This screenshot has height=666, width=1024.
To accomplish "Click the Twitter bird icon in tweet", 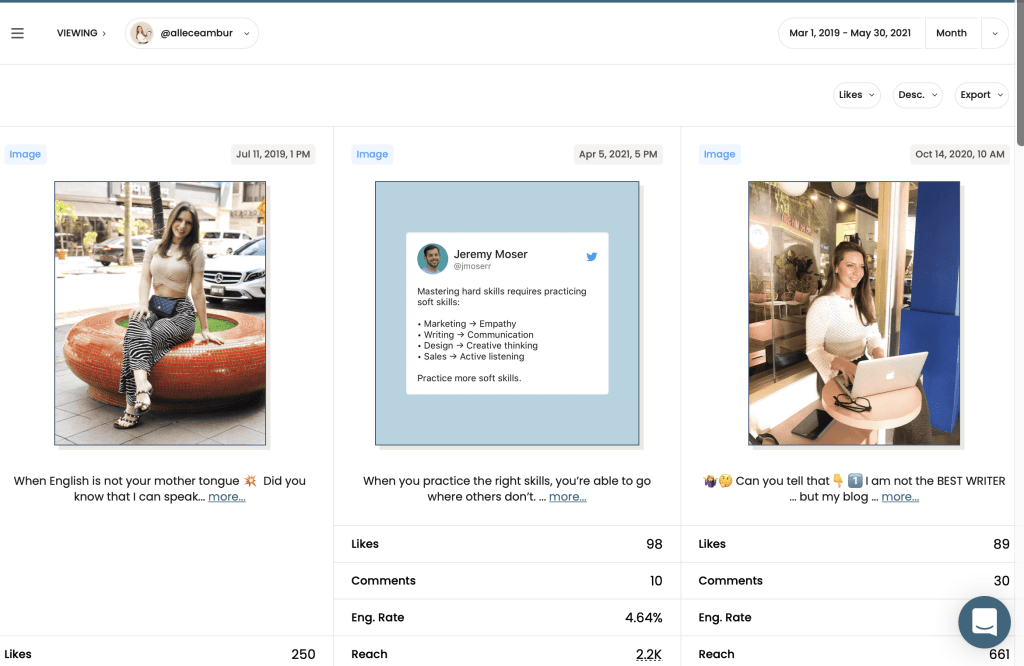I will (x=591, y=257).
